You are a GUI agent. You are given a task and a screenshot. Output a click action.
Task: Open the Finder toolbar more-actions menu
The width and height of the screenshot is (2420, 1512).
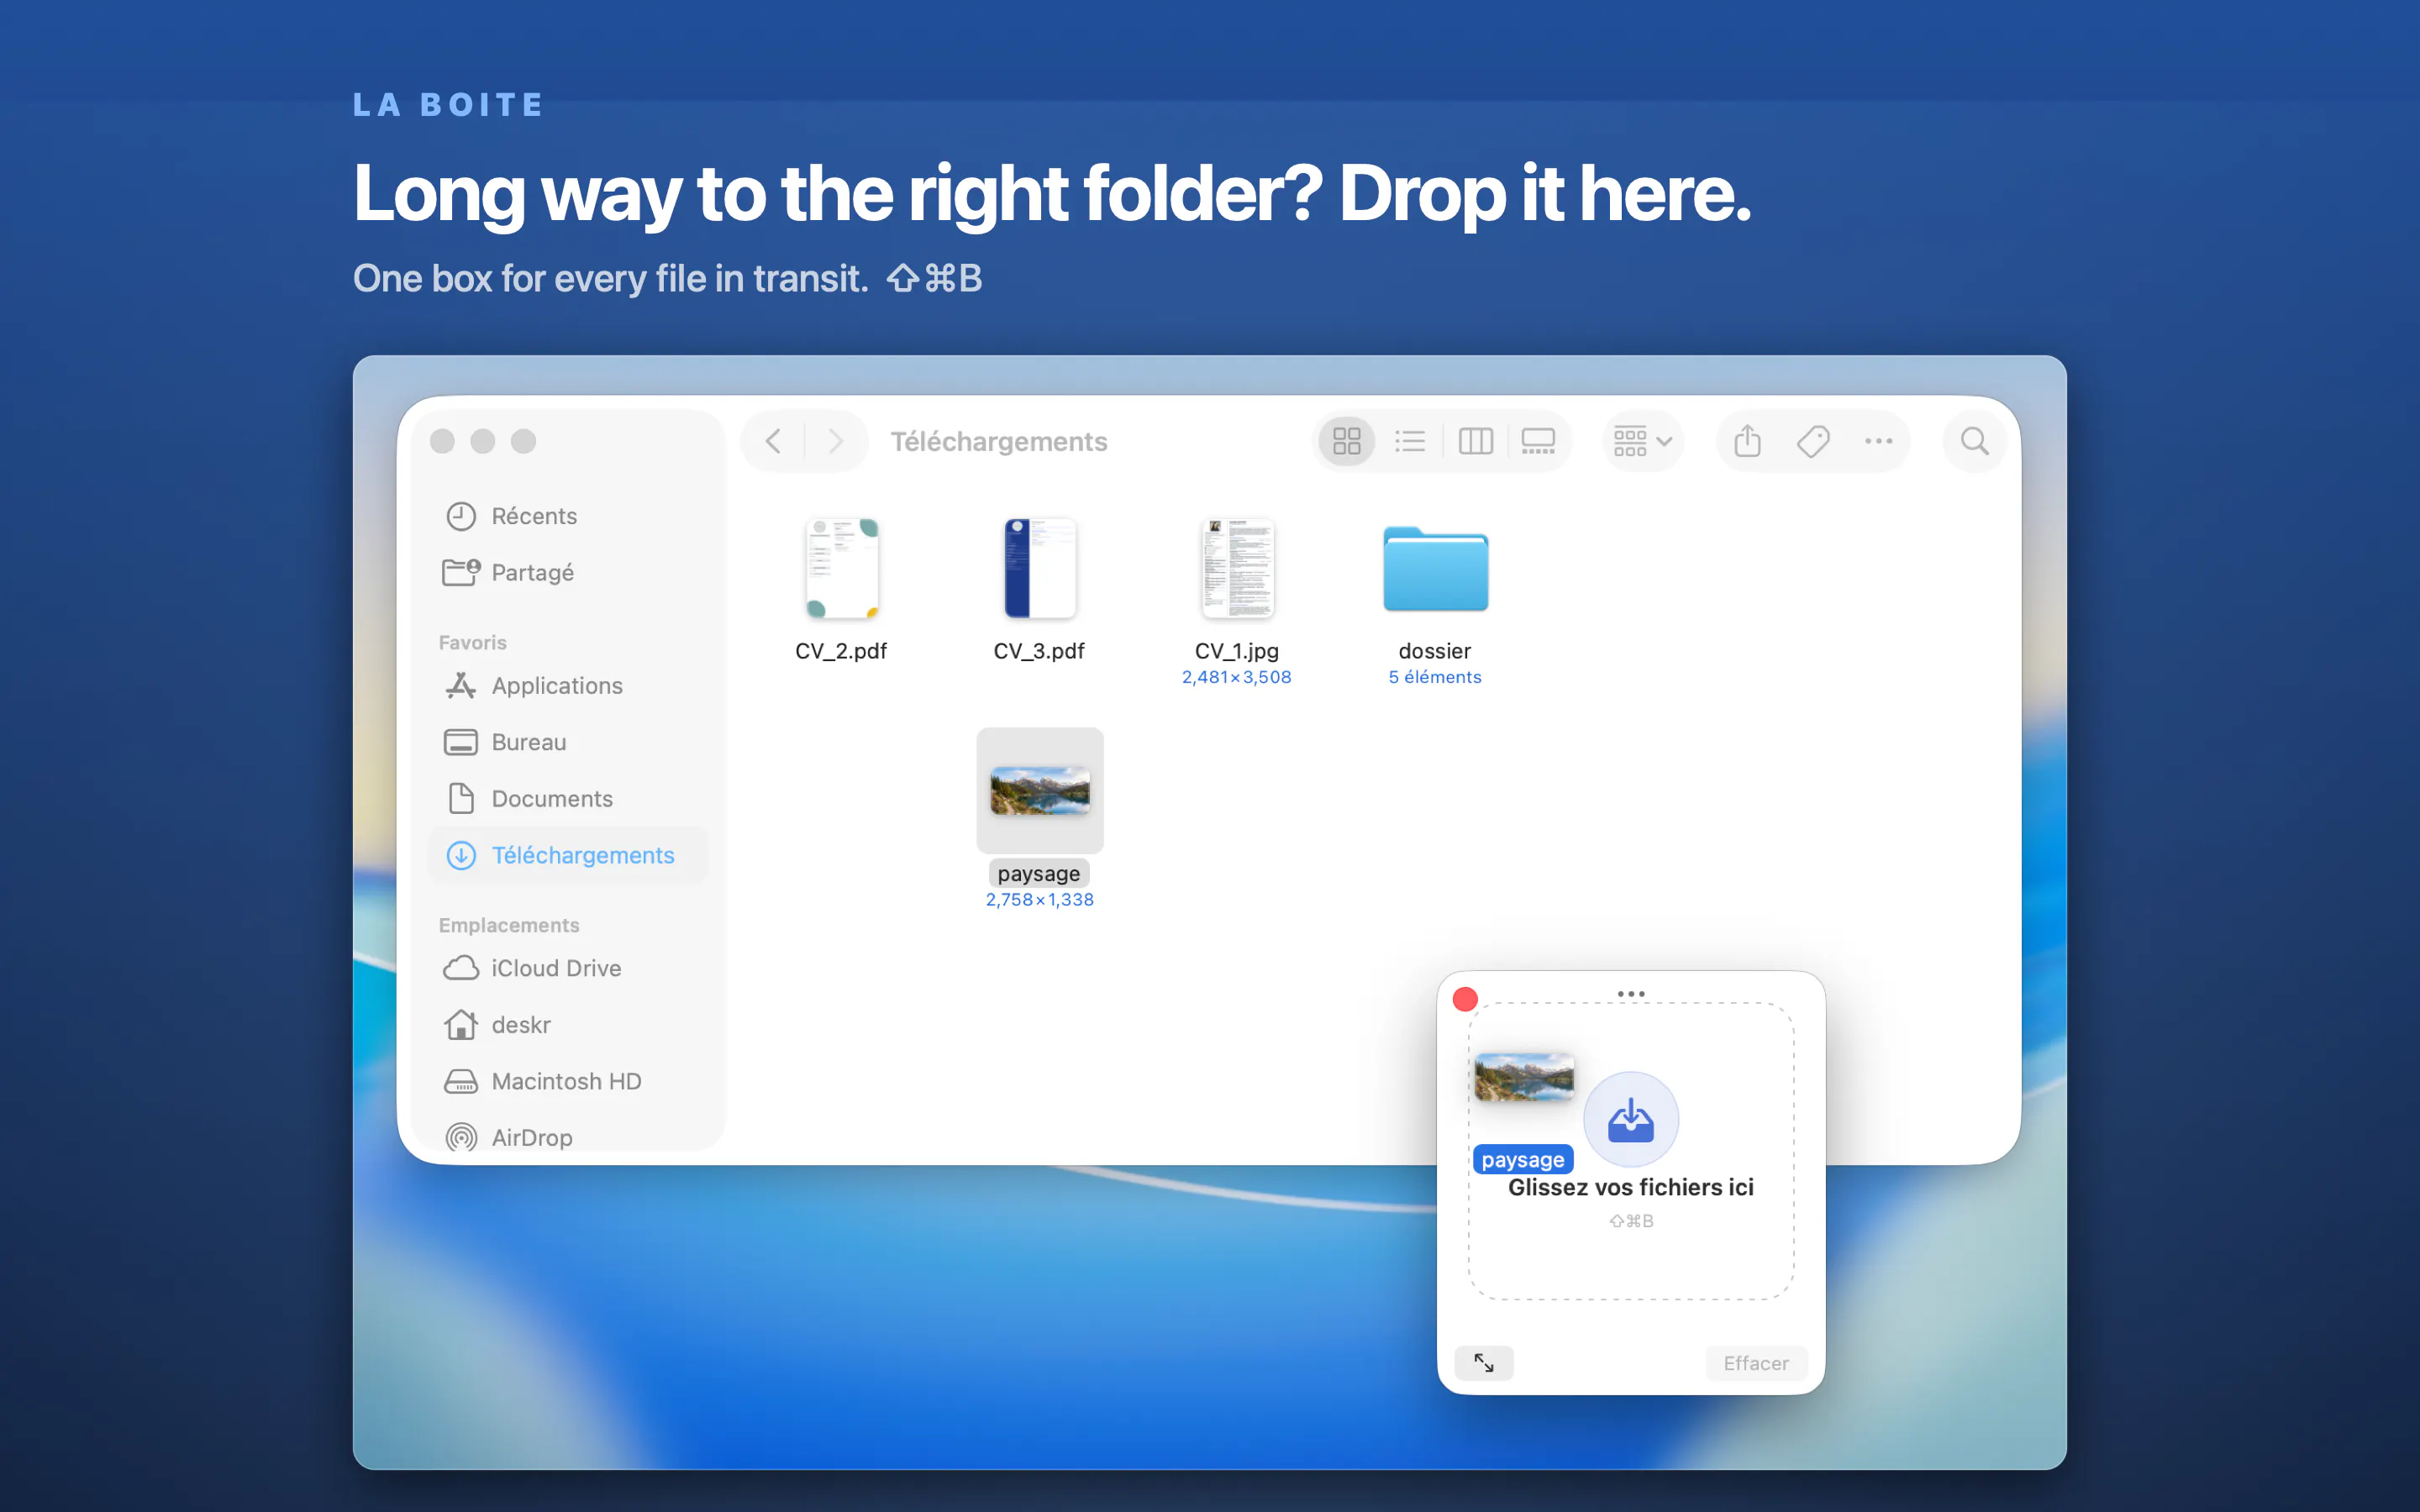coord(1878,441)
